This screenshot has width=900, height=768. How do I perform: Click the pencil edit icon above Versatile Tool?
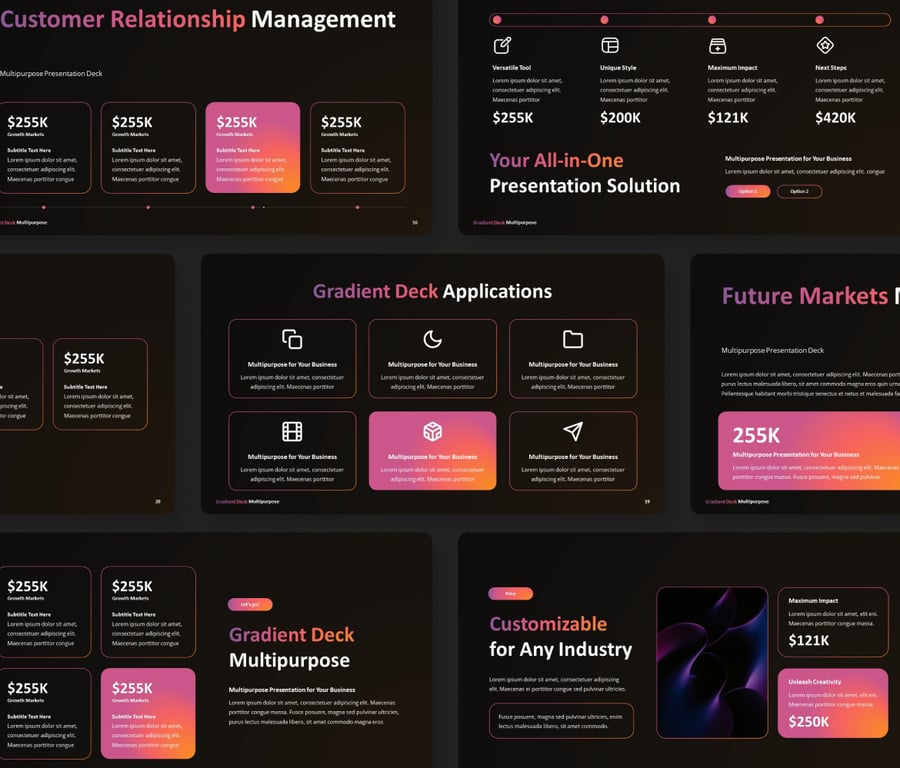tap(502, 45)
